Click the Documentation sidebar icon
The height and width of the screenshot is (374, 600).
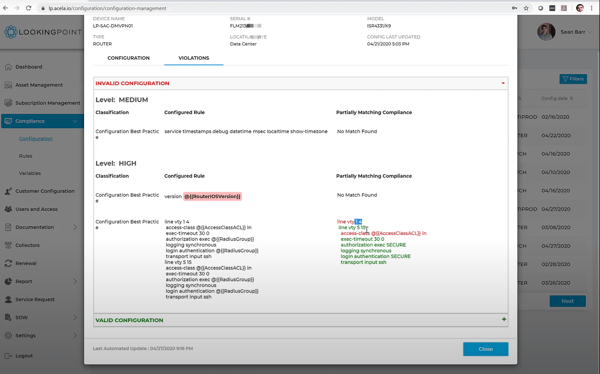pos(8,227)
